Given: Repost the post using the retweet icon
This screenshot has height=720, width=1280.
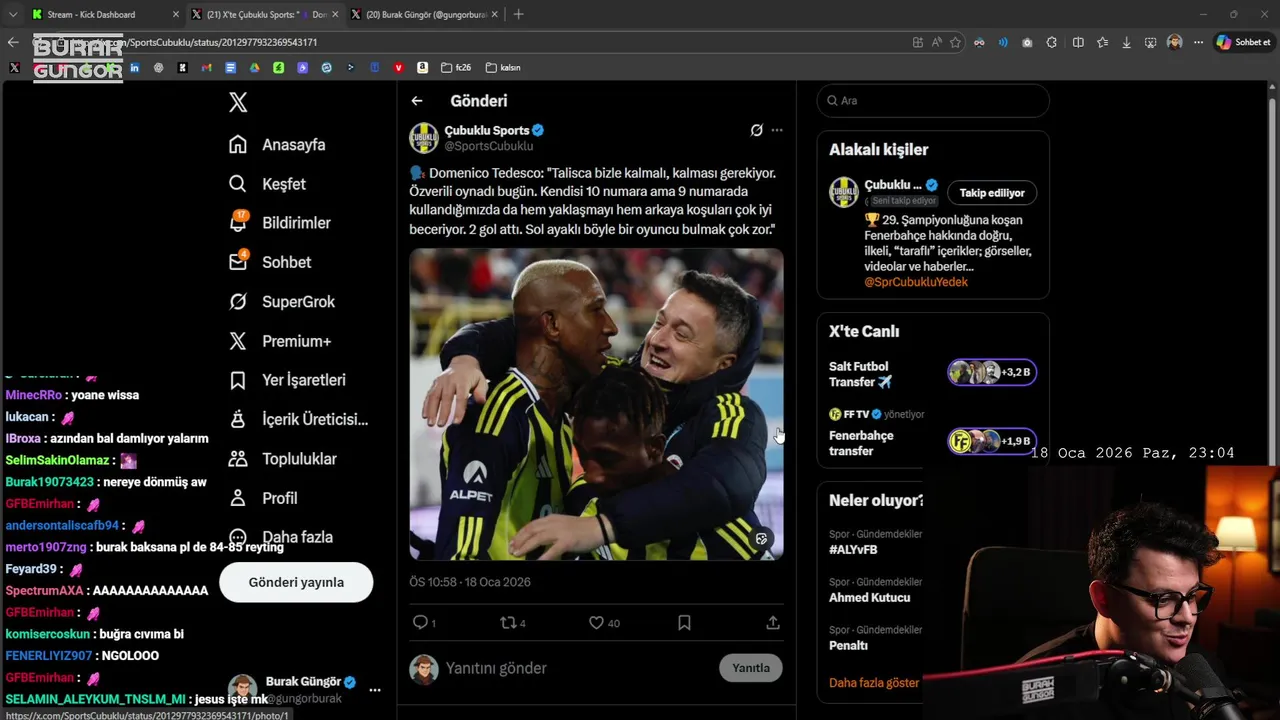Looking at the screenshot, I should click(509, 623).
